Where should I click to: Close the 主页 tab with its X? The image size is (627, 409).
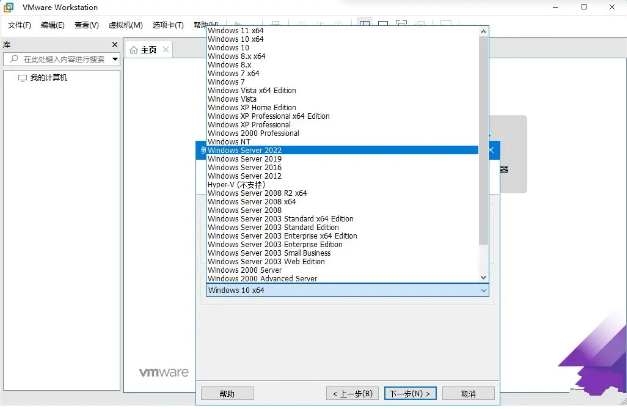point(166,50)
